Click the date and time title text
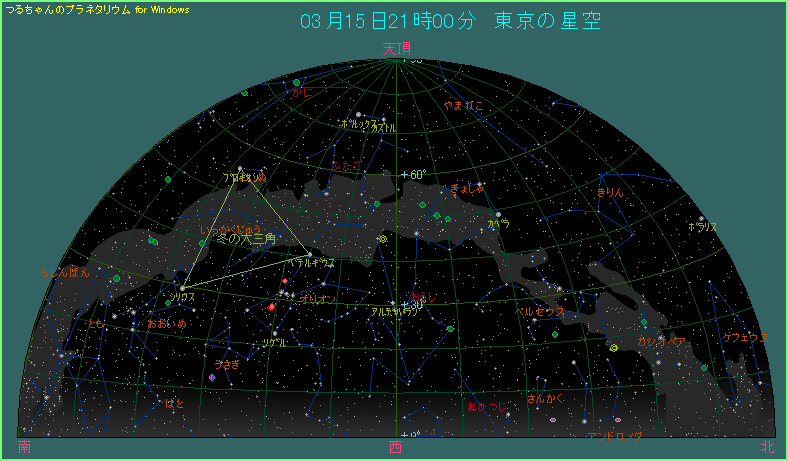The image size is (788, 461). point(450,22)
